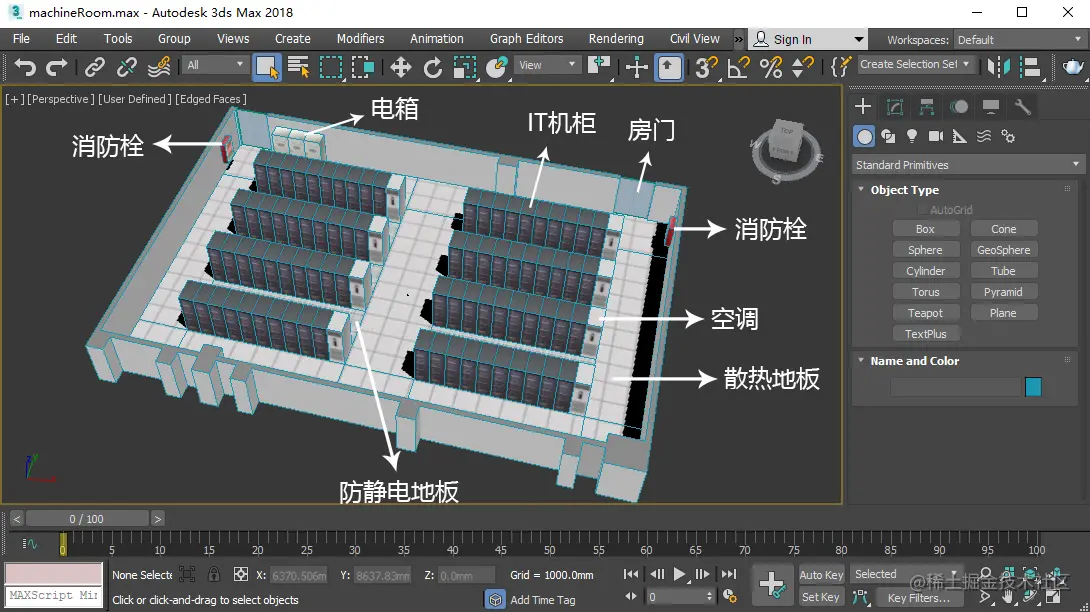Toggle Auto Key animation mode

820,575
